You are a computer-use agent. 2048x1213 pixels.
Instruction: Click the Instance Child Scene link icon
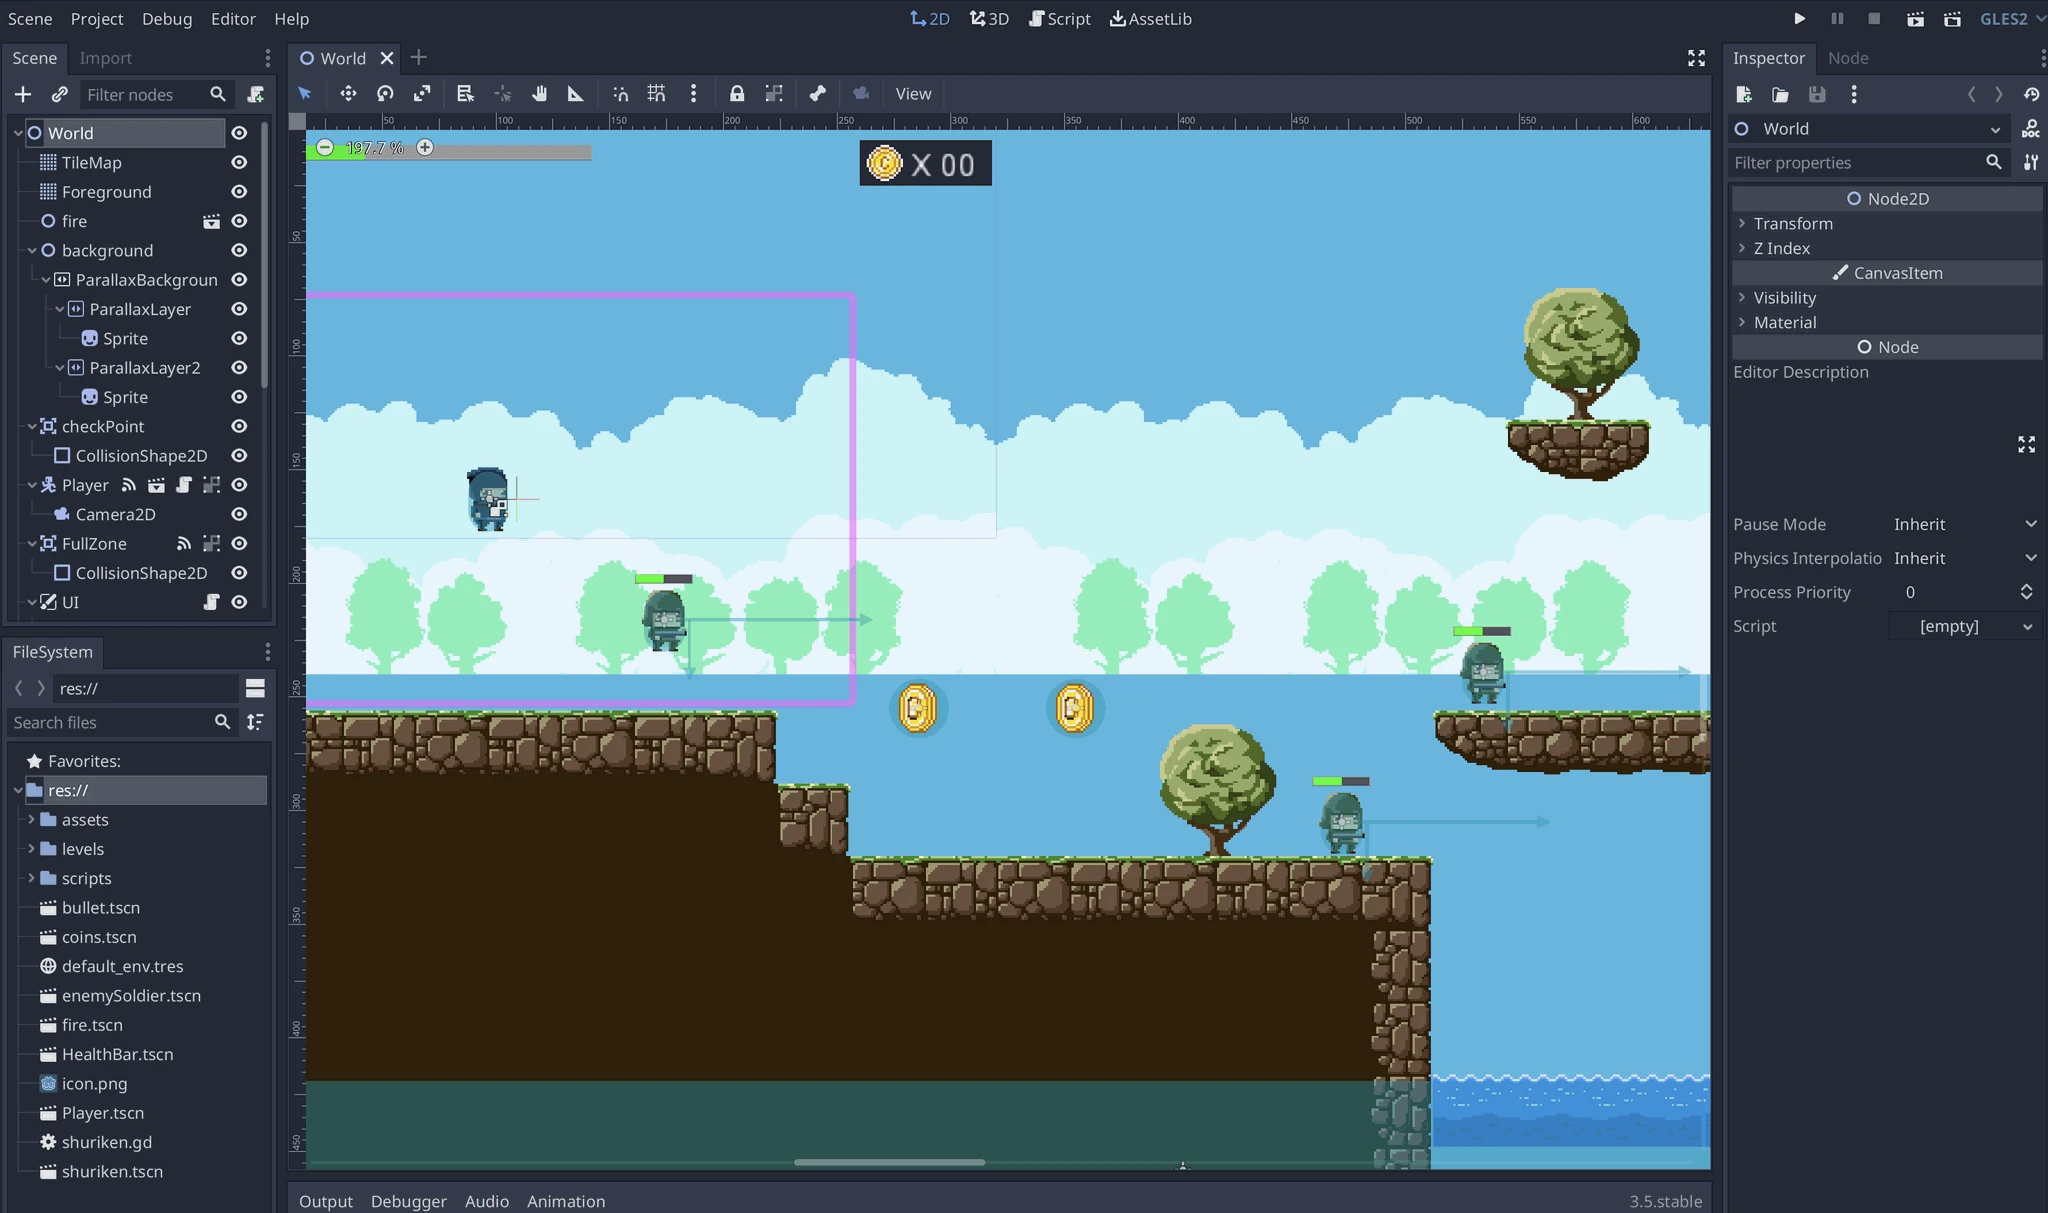(60, 94)
